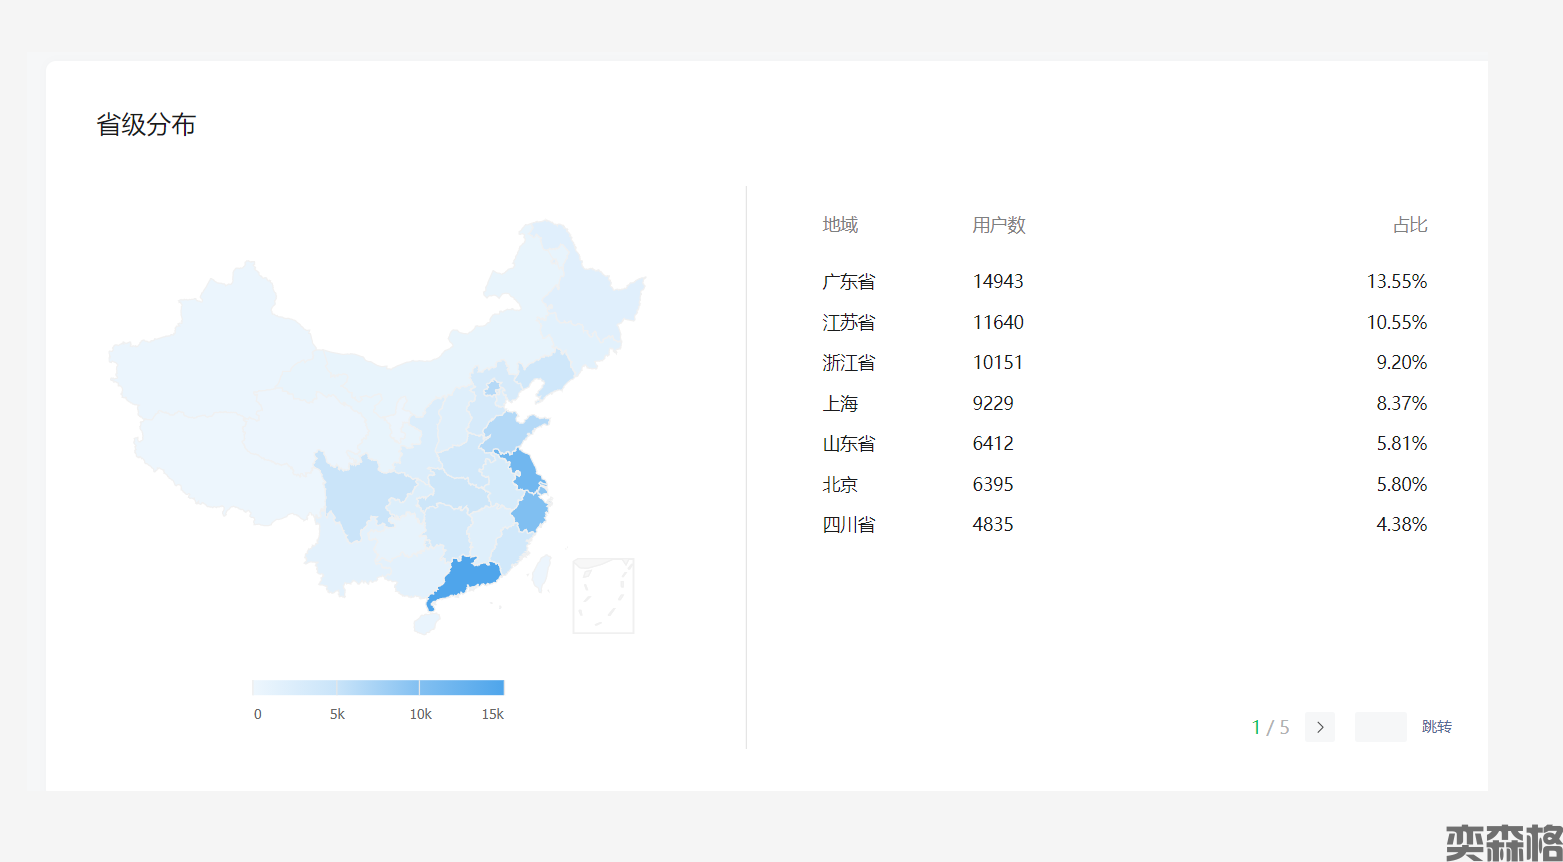Click the 地域 column header
This screenshot has height=862, width=1563.
pyautogui.click(x=840, y=225)
